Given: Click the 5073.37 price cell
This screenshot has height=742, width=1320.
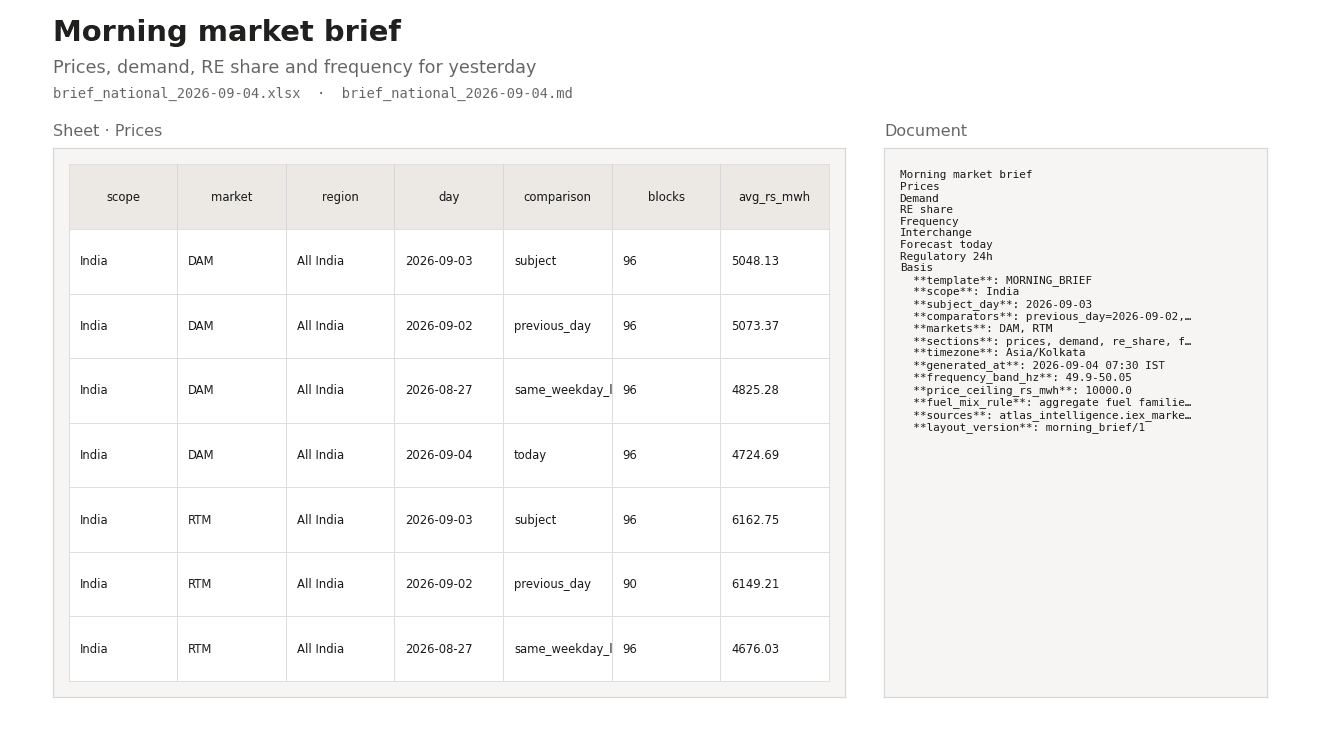Looking at the screenshot, I should [775, 326].
